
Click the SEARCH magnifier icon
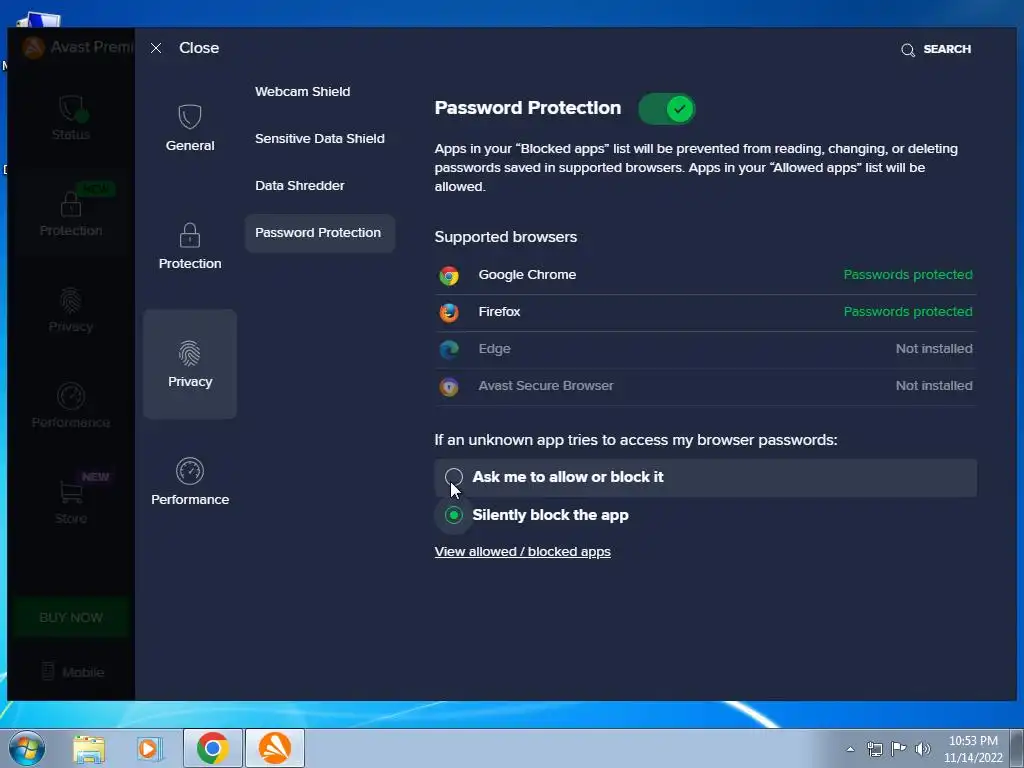(908, 50)
